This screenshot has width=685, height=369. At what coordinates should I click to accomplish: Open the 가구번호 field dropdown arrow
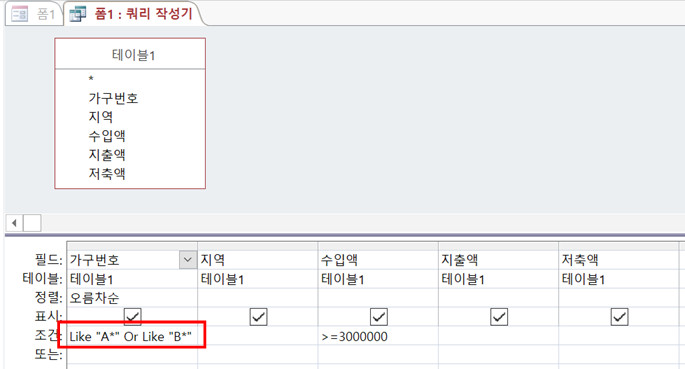click(188, 260)
